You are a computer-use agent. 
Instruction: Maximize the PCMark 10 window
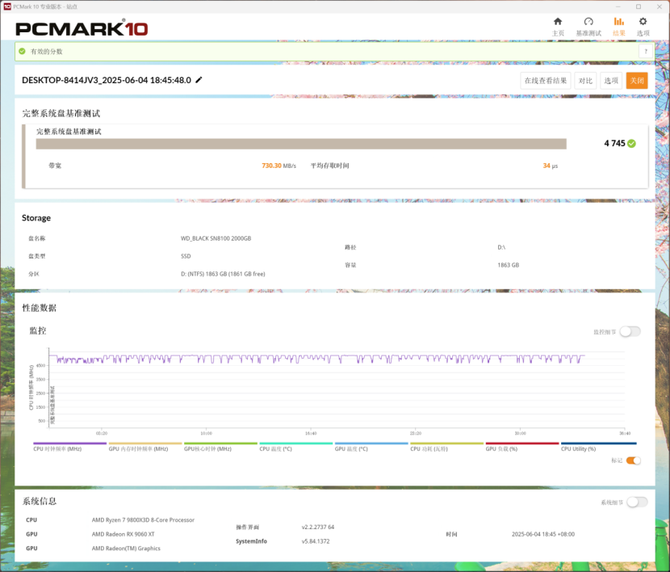pos(638,6)
